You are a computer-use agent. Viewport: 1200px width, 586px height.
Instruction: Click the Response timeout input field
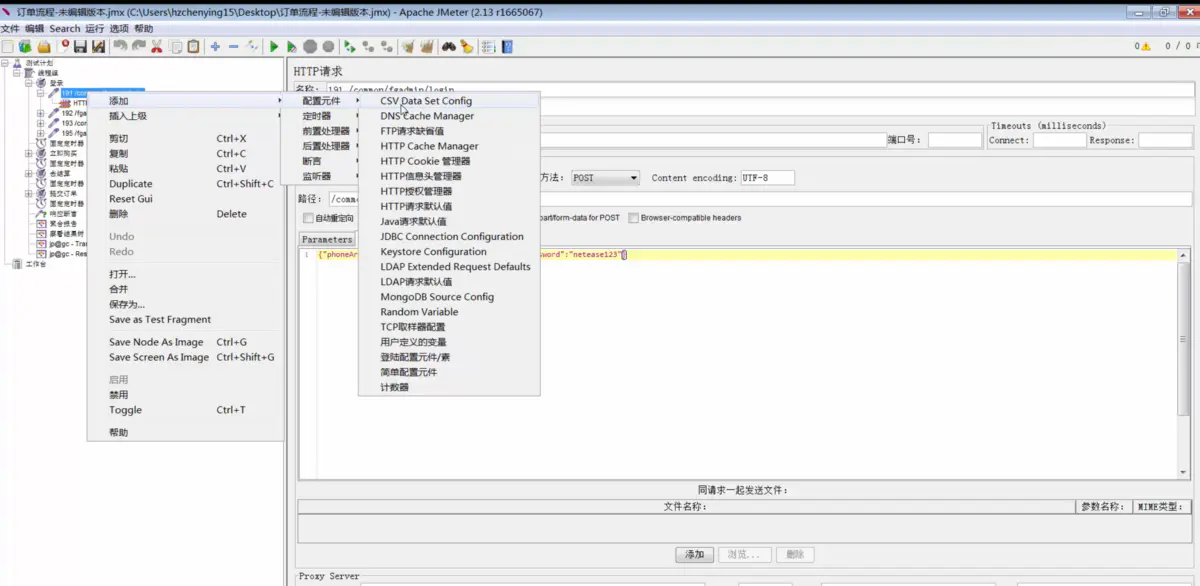click(x=1165, y=140)
